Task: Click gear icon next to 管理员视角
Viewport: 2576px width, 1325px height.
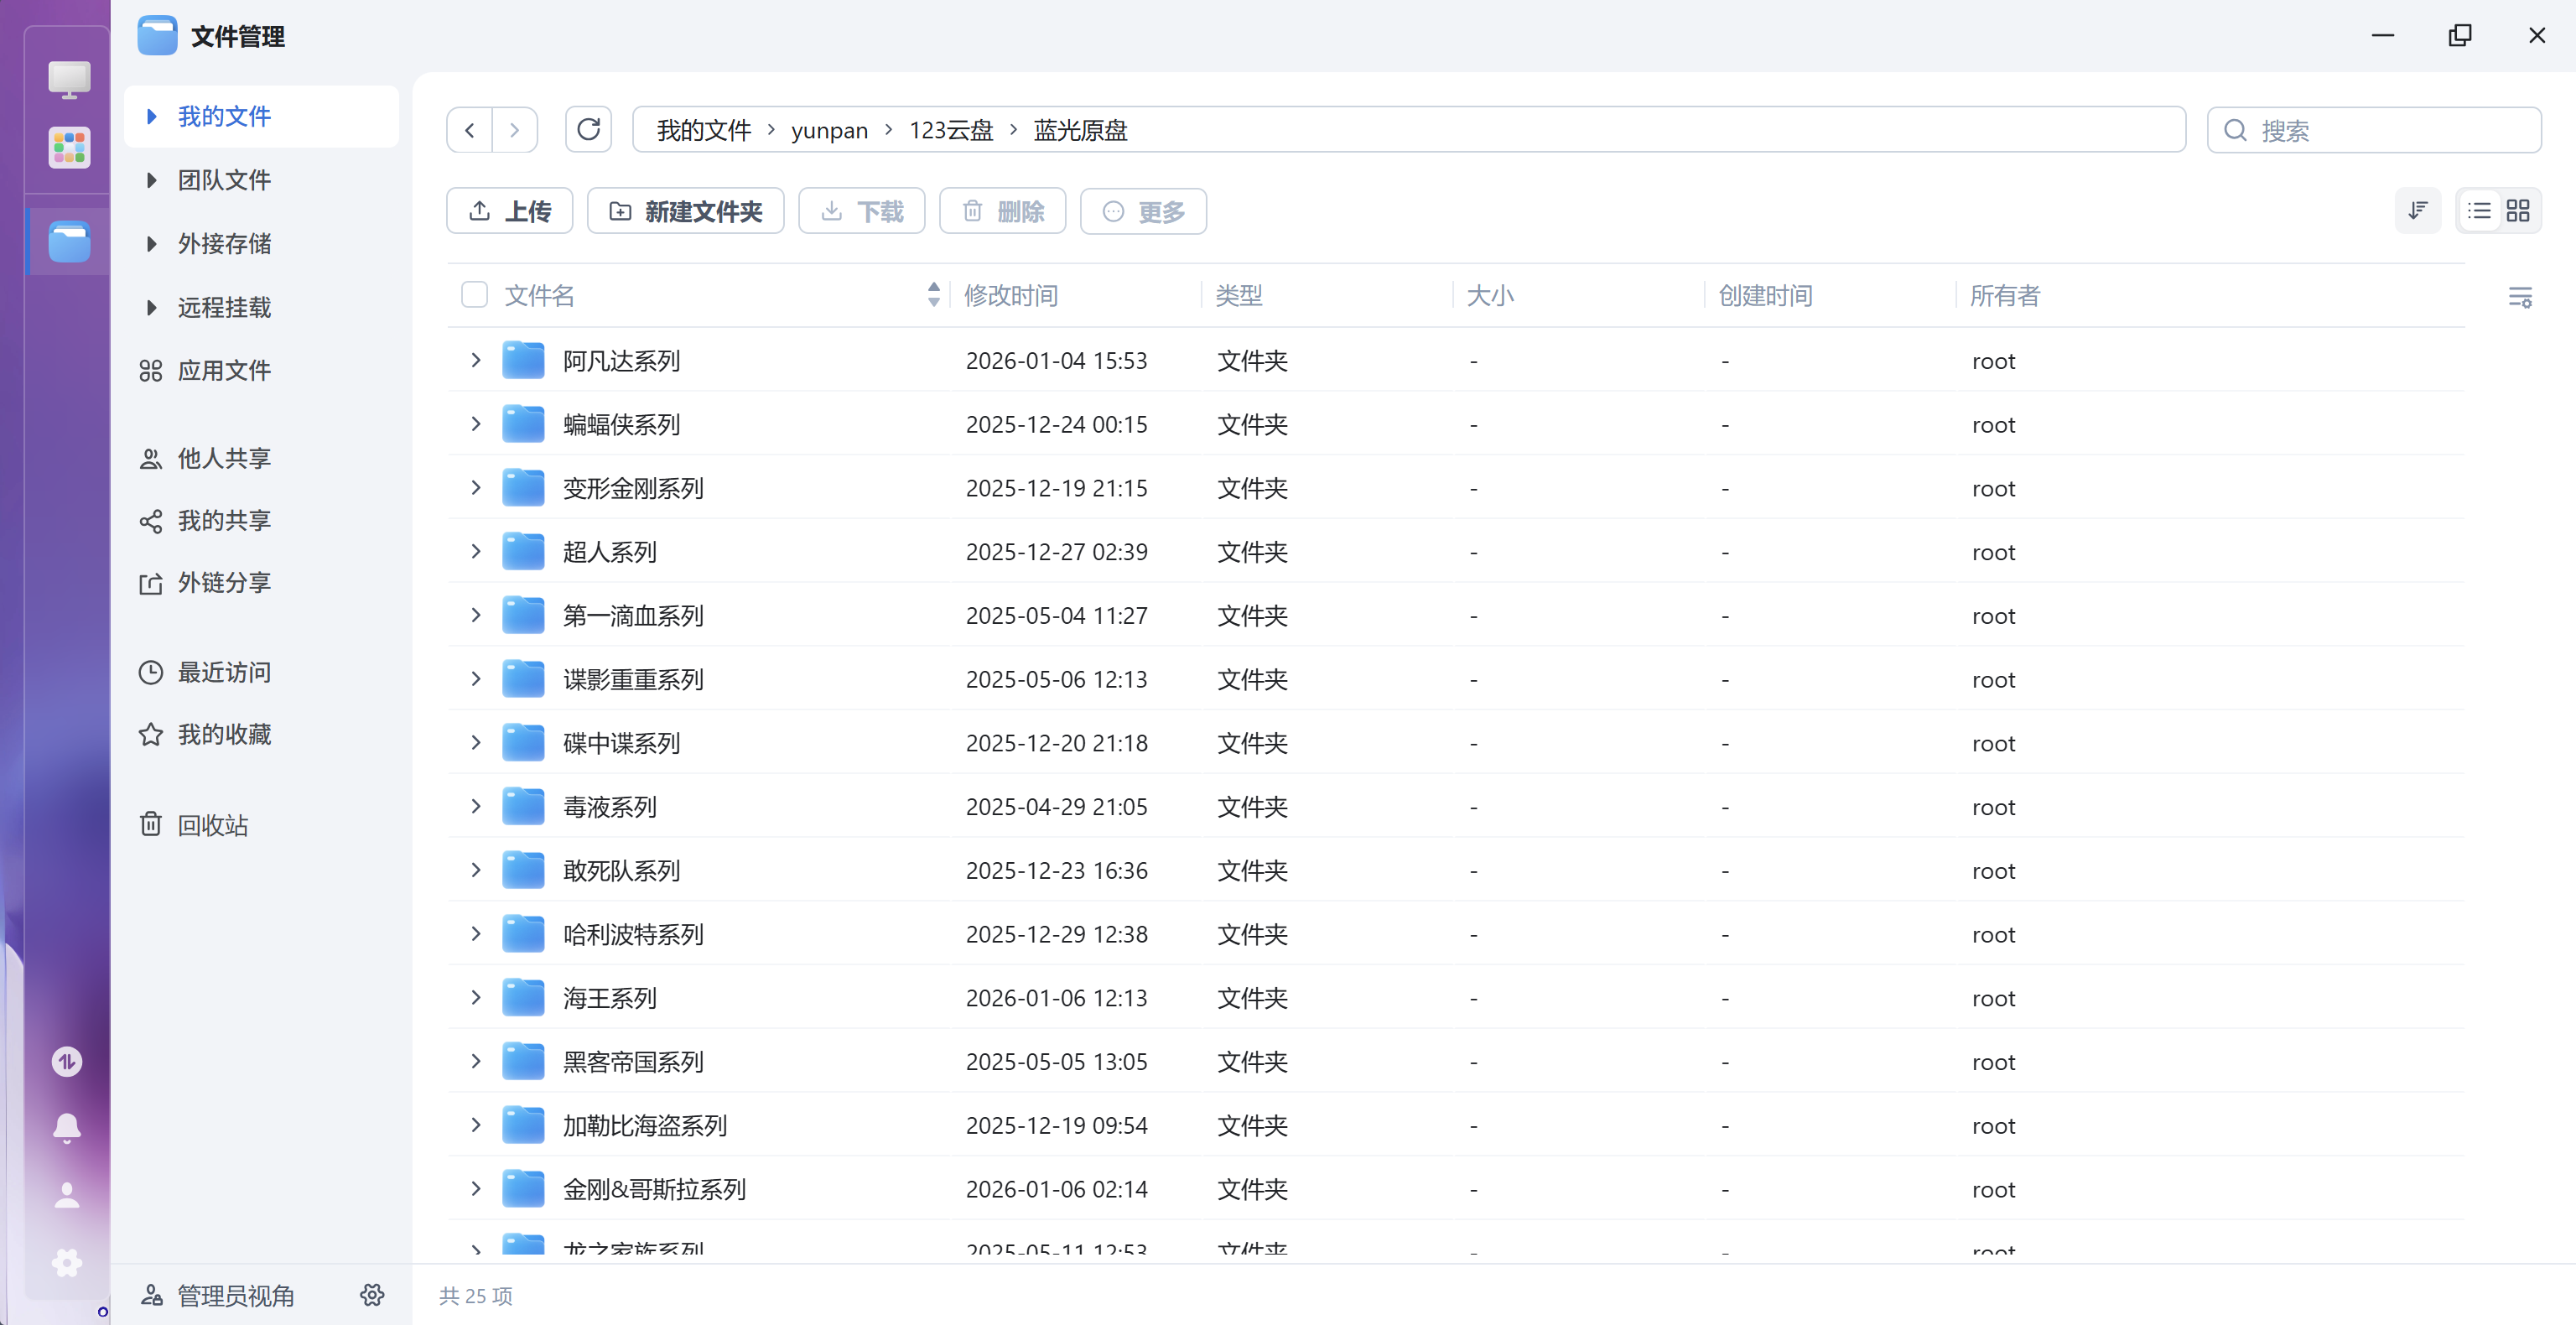Action: point(372,1295)
